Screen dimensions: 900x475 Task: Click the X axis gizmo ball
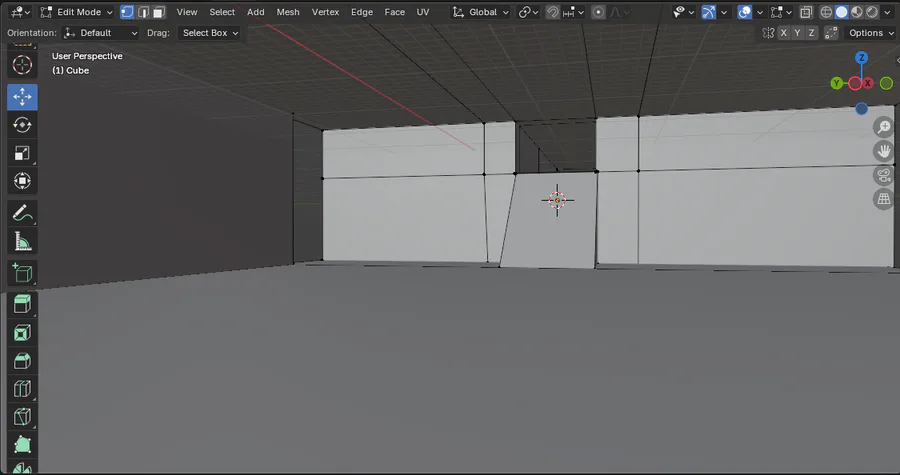point(868,84)
